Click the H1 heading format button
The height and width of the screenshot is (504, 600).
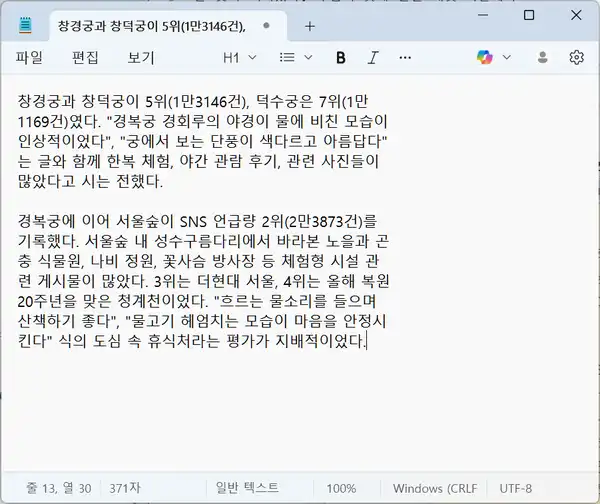(x=231, y=58)
